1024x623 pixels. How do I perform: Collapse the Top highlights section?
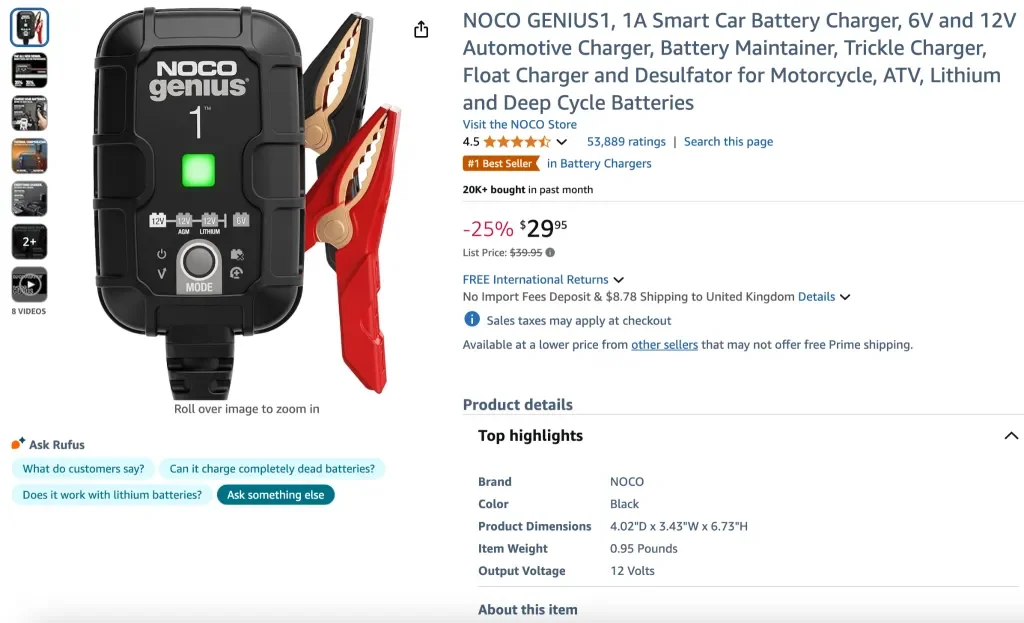coord(1010,435)
